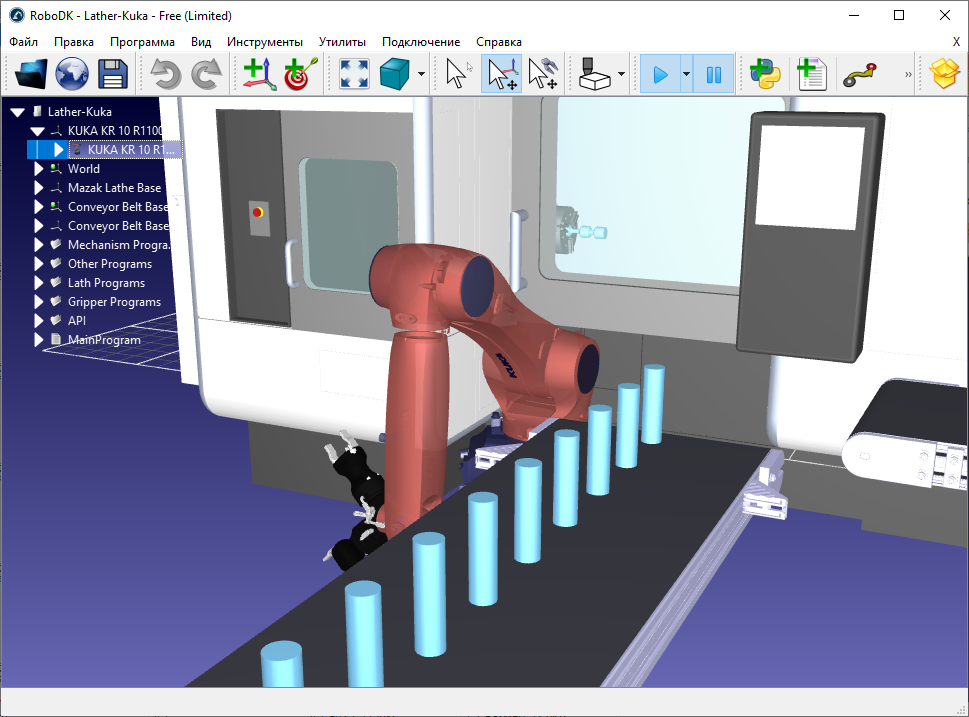The width and height of the screenshot is (969, 717).
Task: Select Mazak Lathe Base item
Action: pyautogui.click(x=113, y=188)
